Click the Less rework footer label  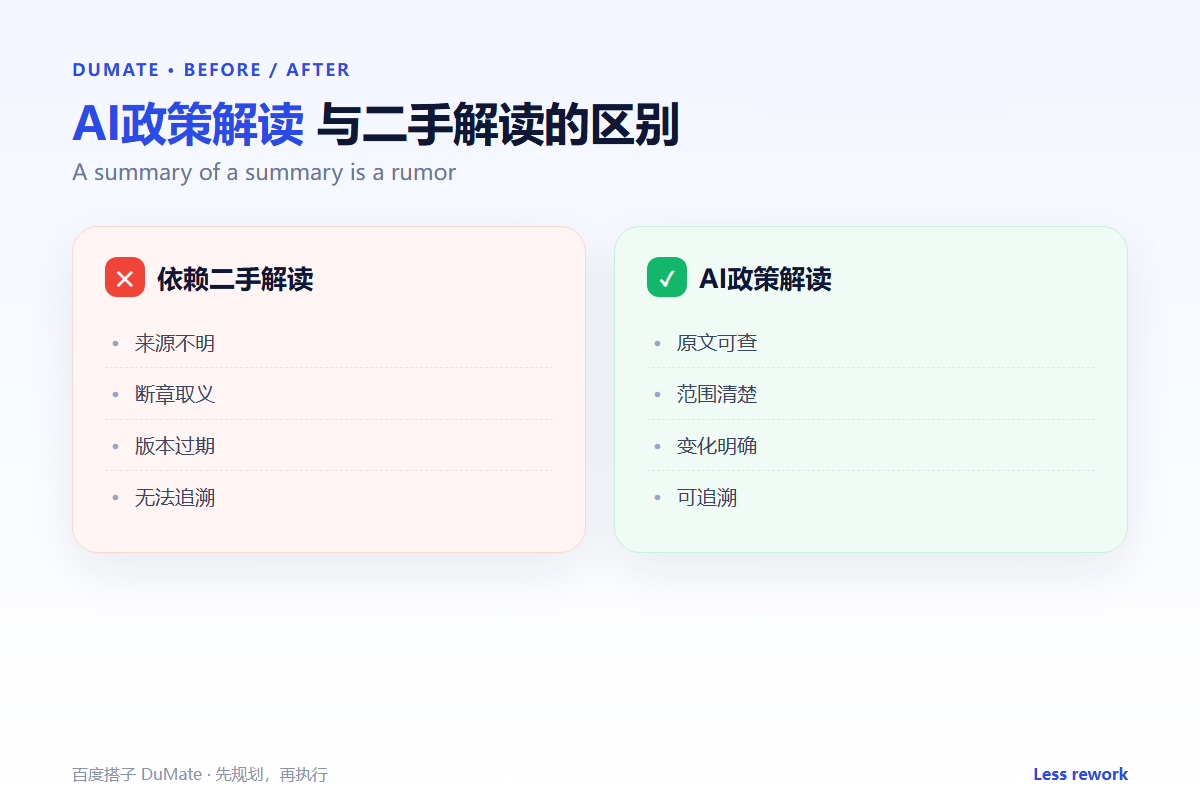click(x=1080, y=774)
